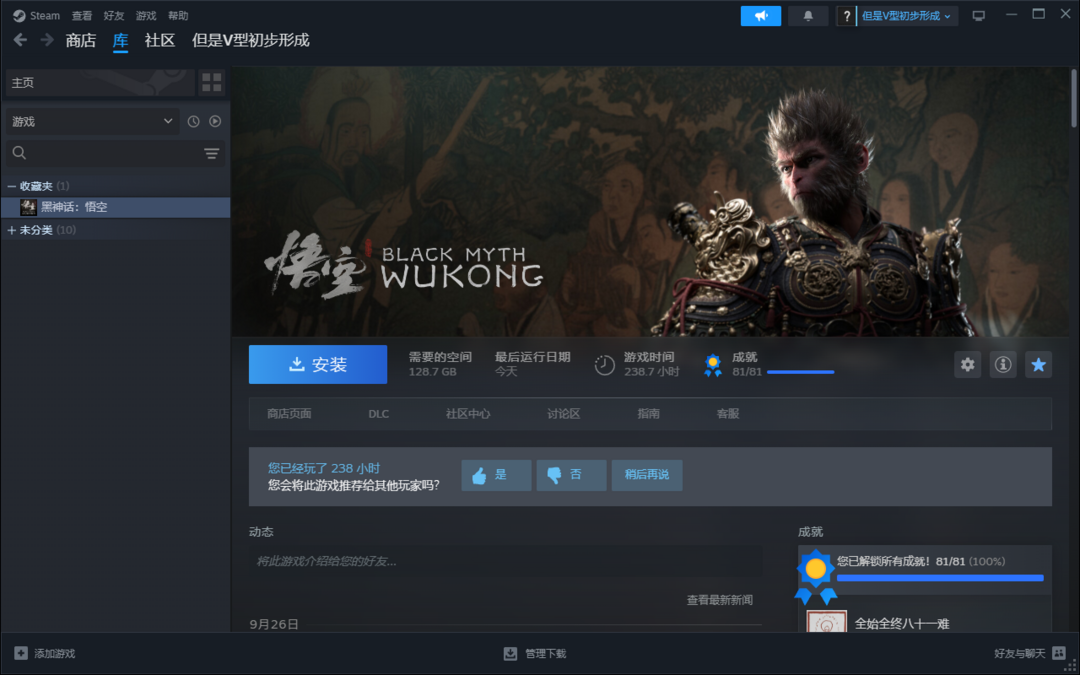The image size is (1080, 675).
Task: Click the 添加游戏 plus icon
Action: (21, 653)
